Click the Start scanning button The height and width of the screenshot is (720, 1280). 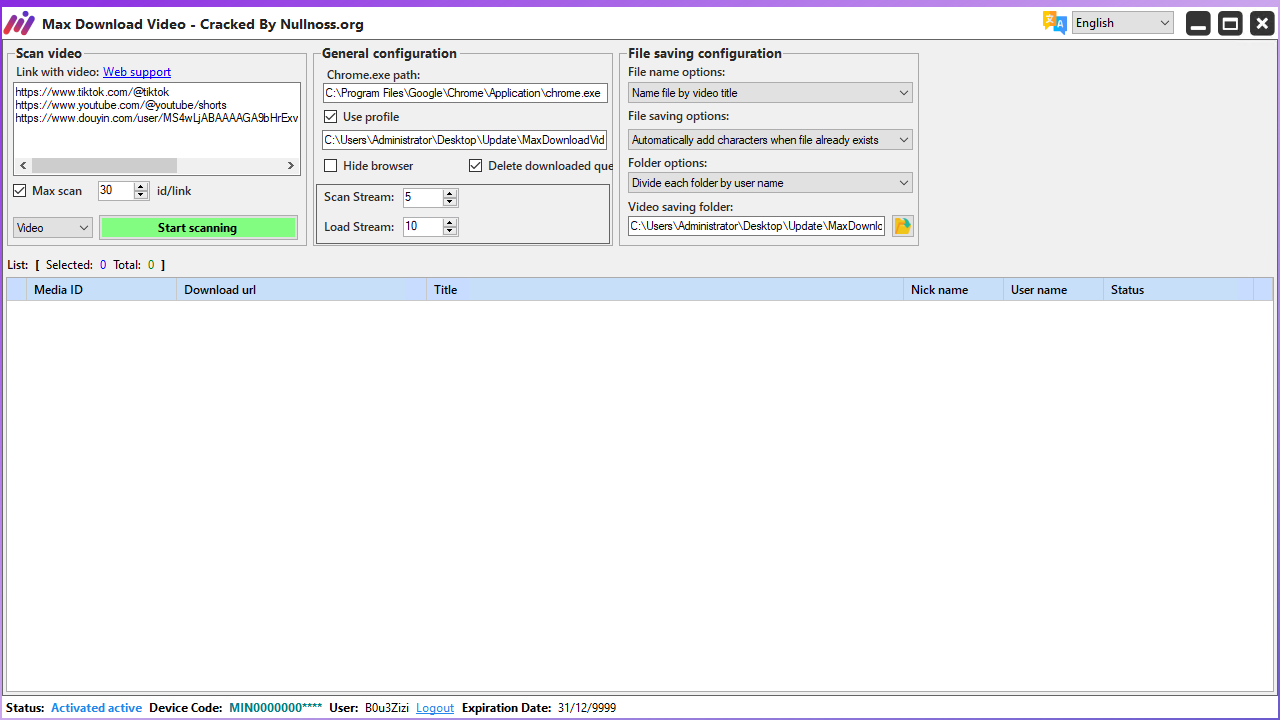click(x=198, y=228)
